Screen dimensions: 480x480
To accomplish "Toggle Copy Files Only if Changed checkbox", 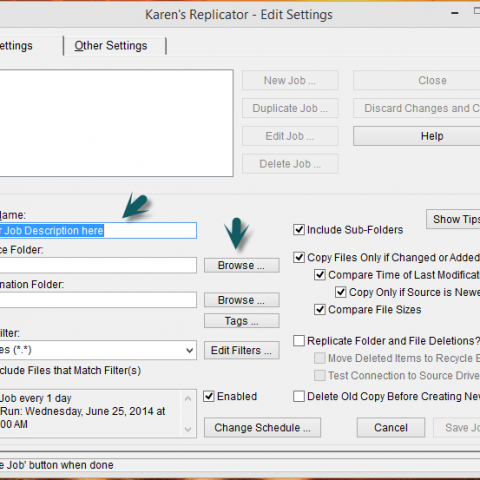I will click(299, 257).
